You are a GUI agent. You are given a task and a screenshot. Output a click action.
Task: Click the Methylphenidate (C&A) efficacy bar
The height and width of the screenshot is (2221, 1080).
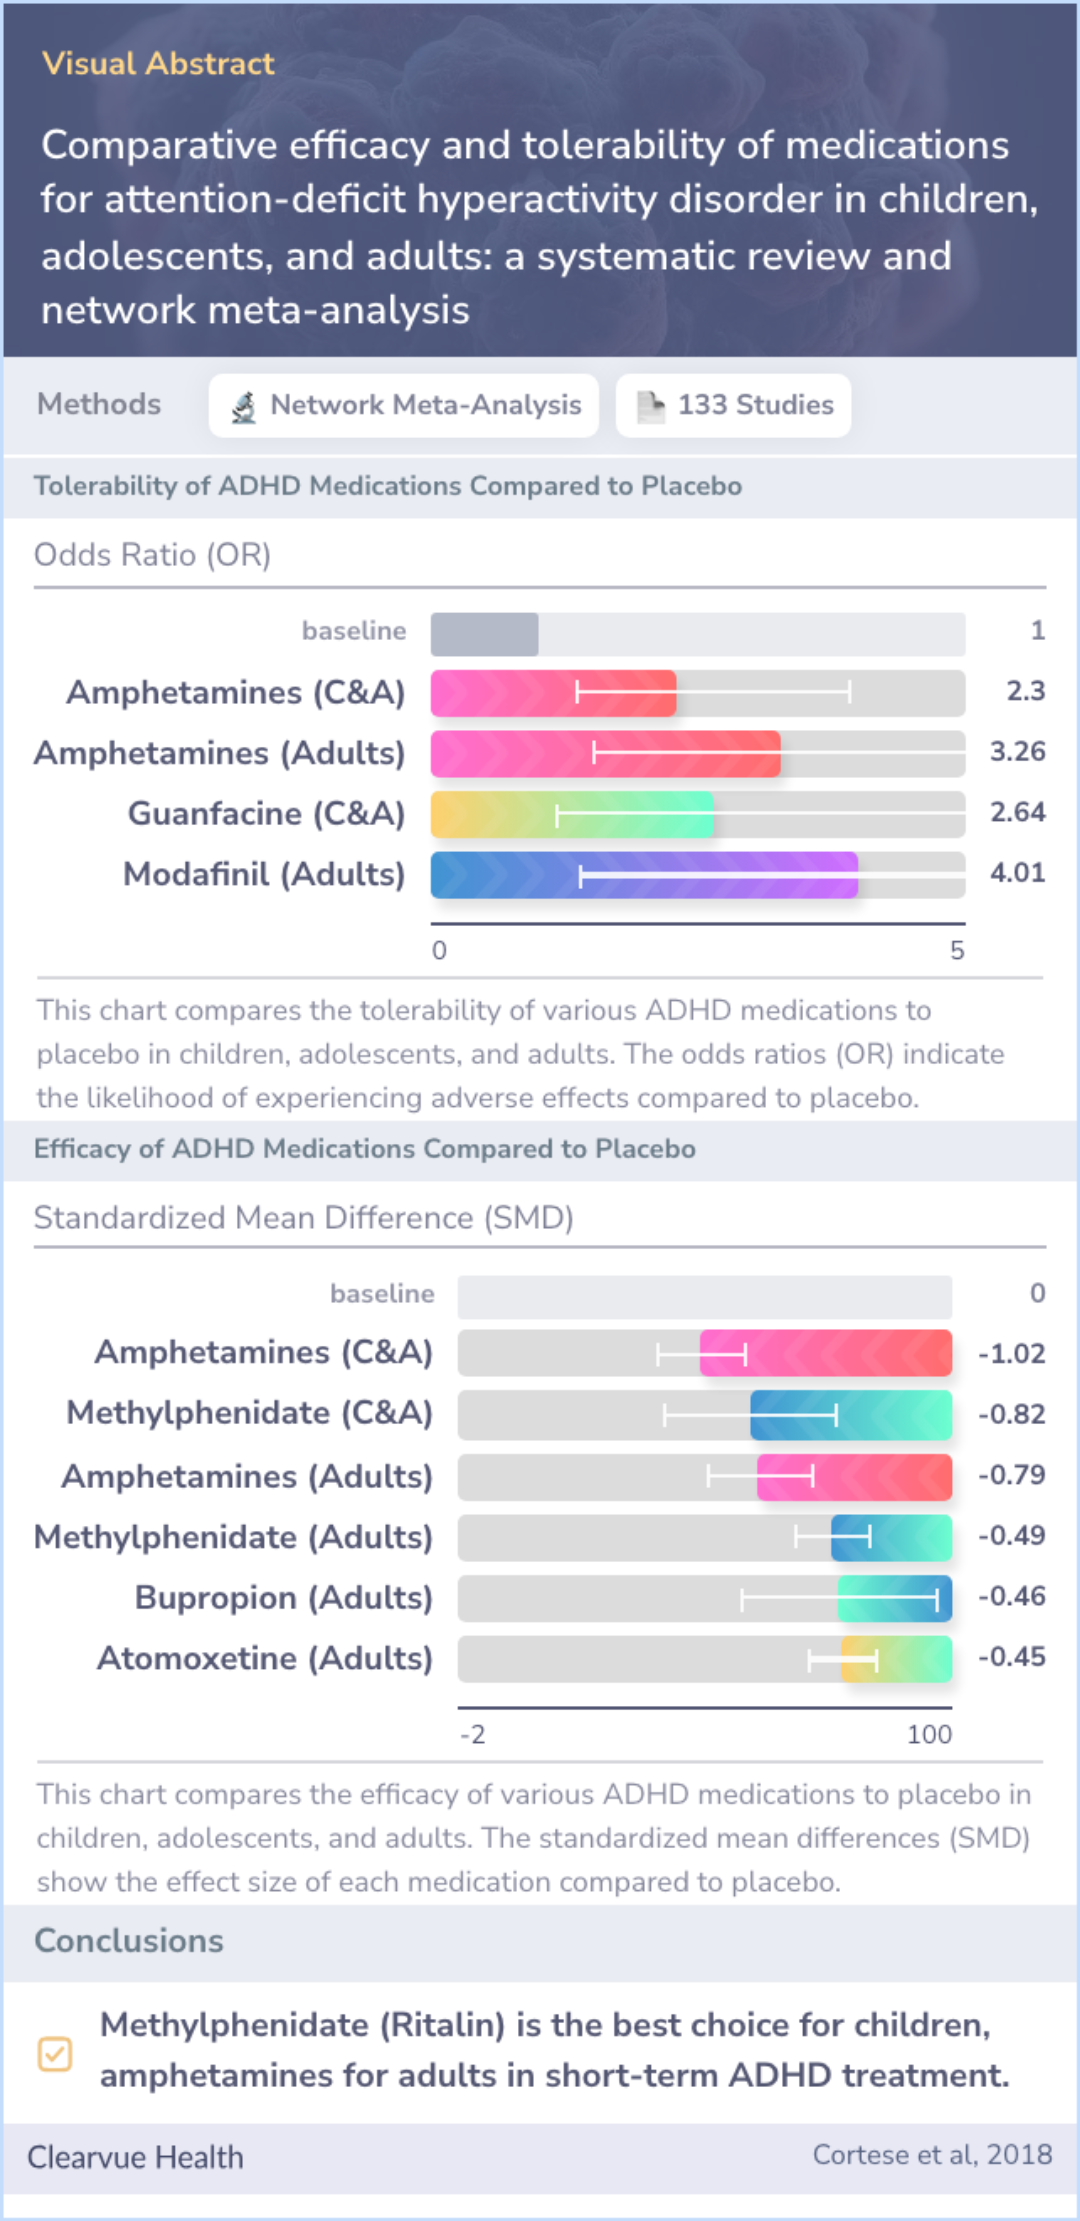[x=850, y=1415]
